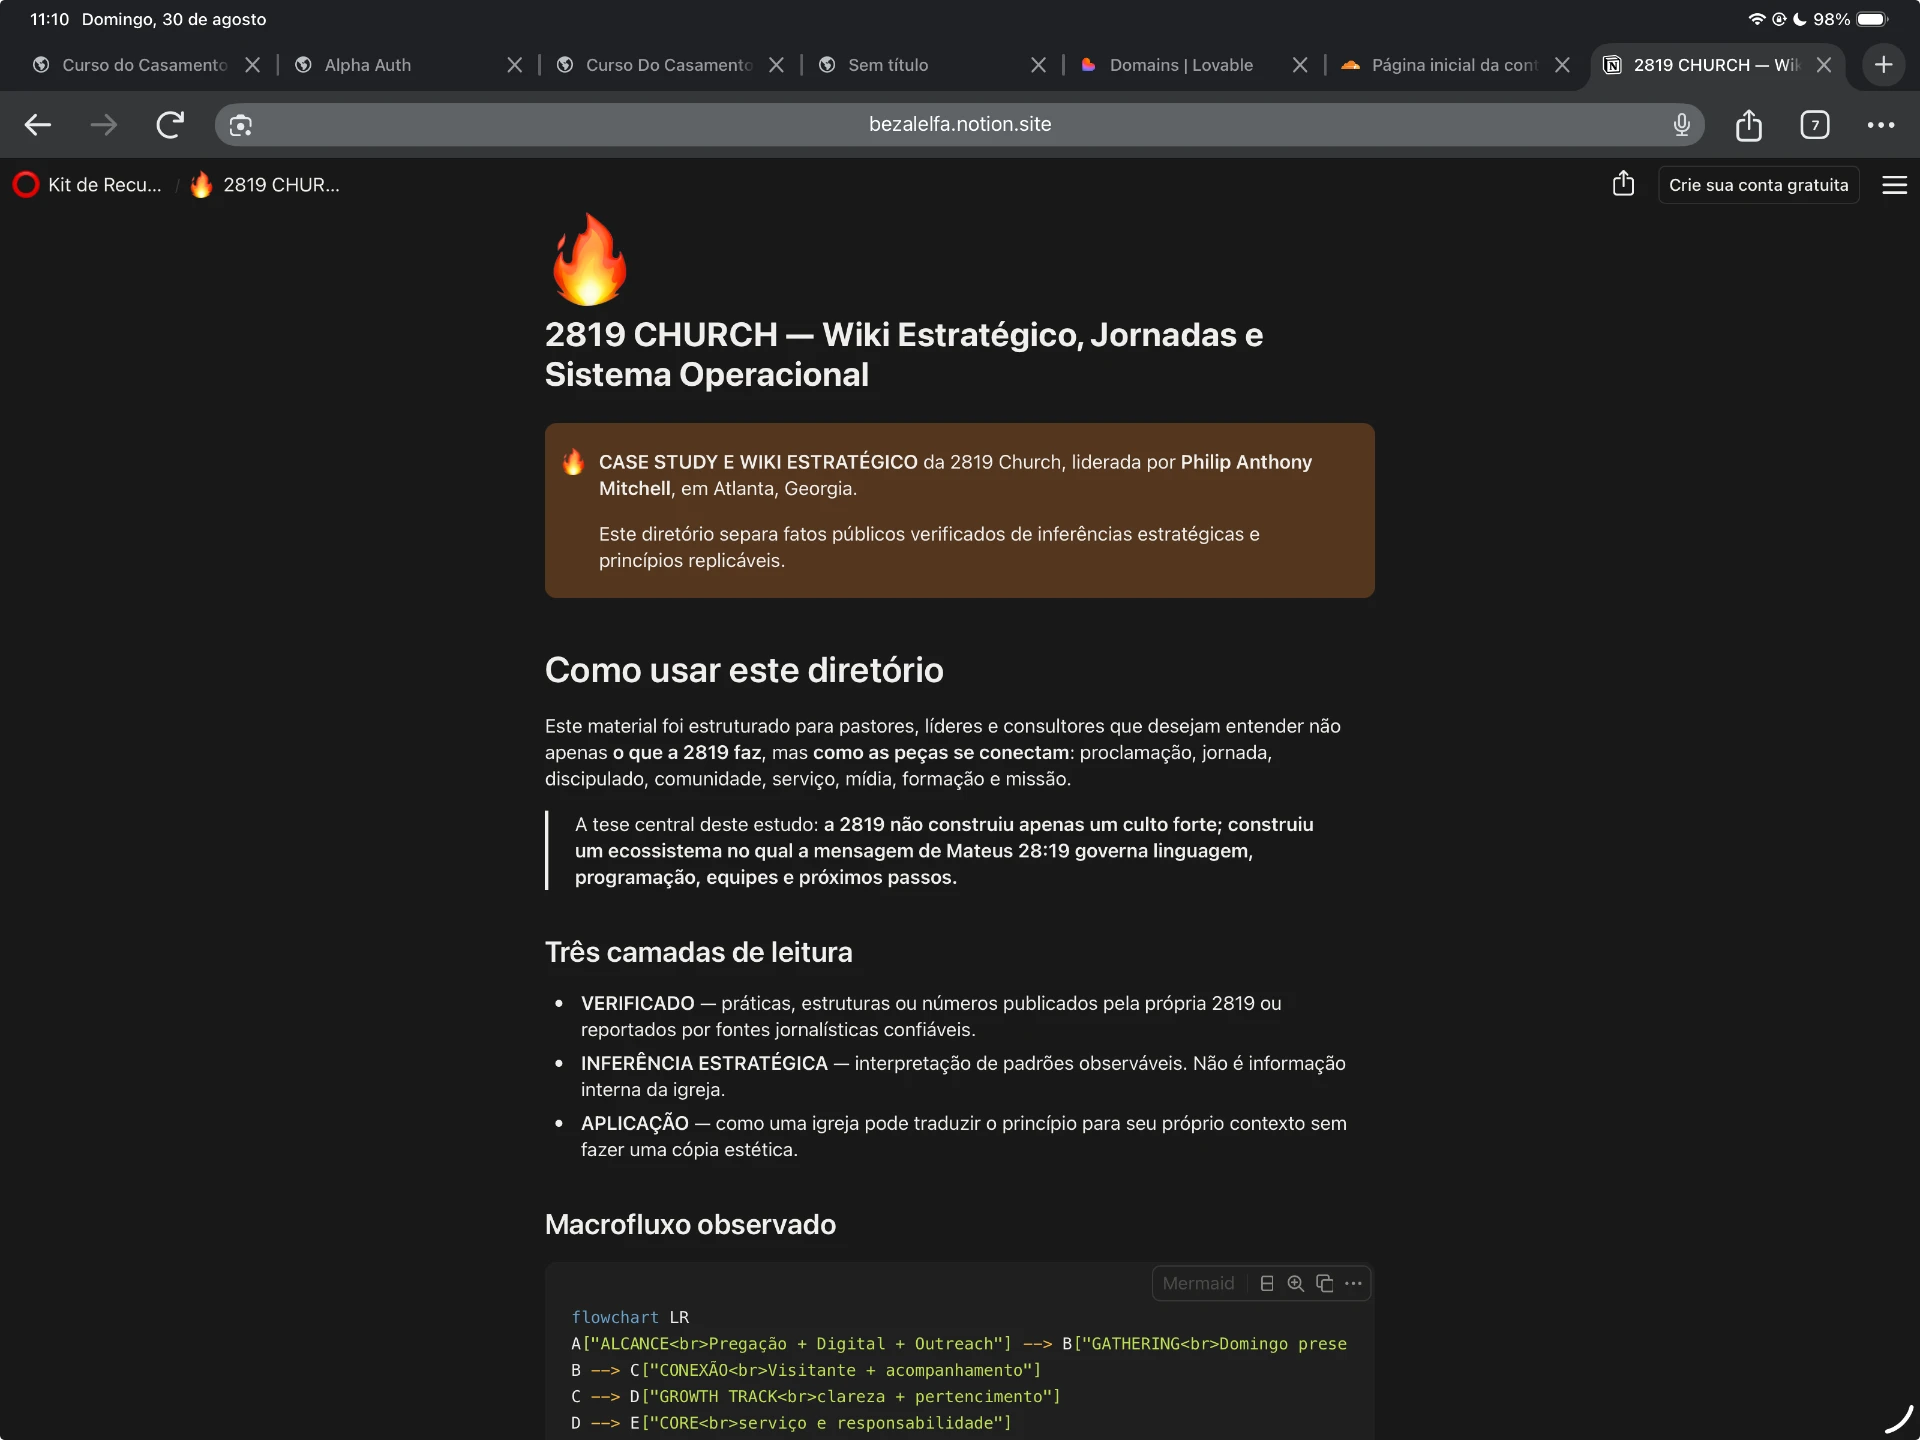1920x1440 pixels.
Task: Click the Notion page share icon
Action: (1623, 184)
